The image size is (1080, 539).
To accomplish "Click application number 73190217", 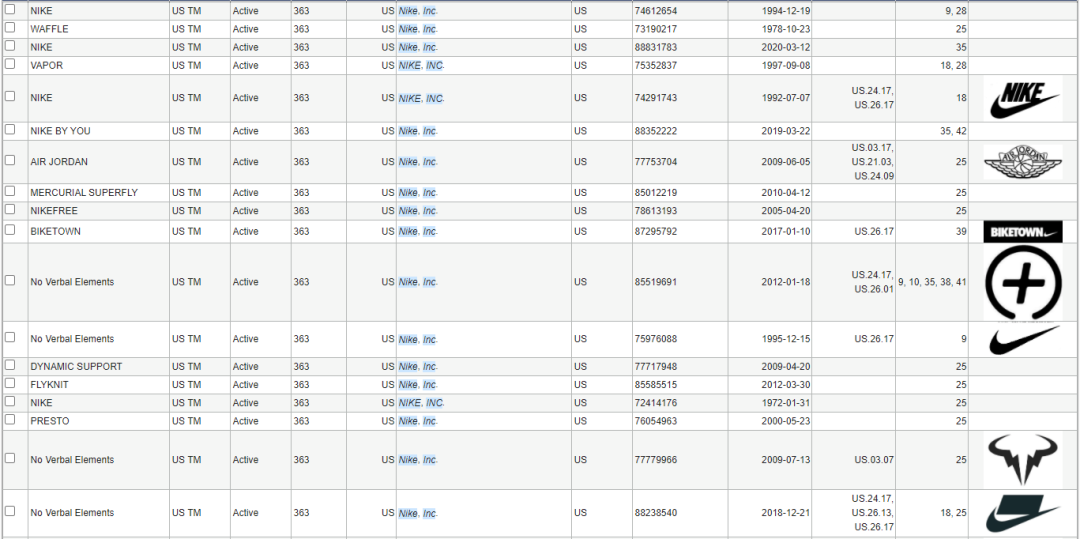I will 655,29.
